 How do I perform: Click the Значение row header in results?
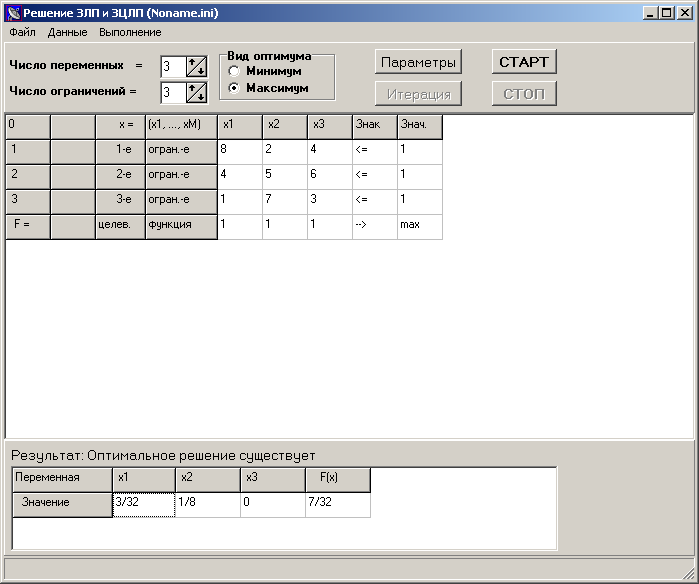point(62,505)
